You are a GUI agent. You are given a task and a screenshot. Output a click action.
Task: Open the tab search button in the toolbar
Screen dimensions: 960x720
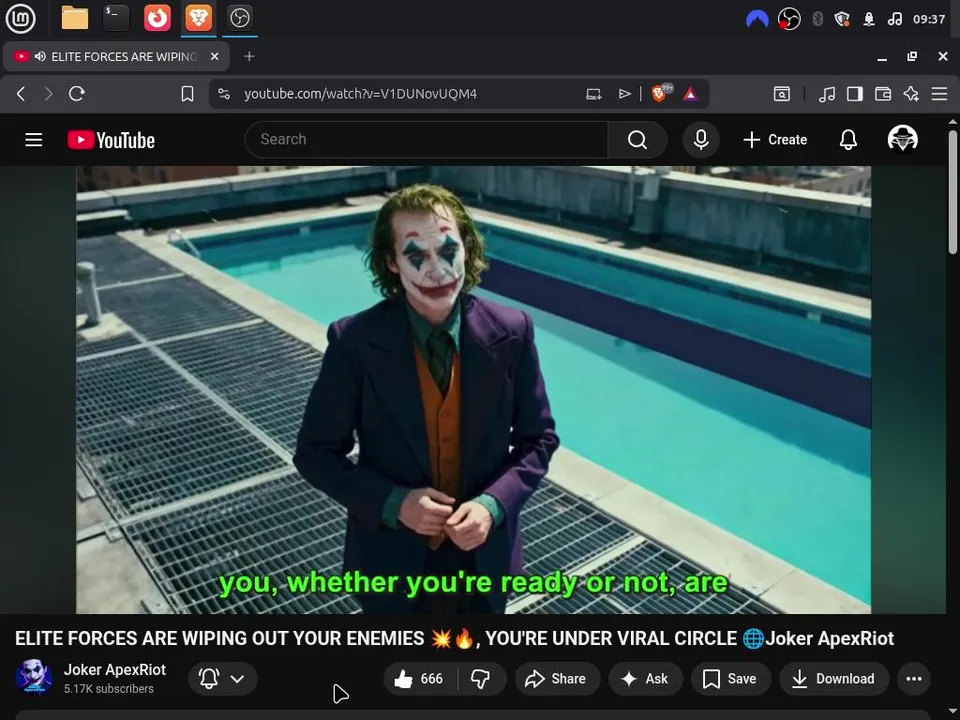click(x=782, y=94)
